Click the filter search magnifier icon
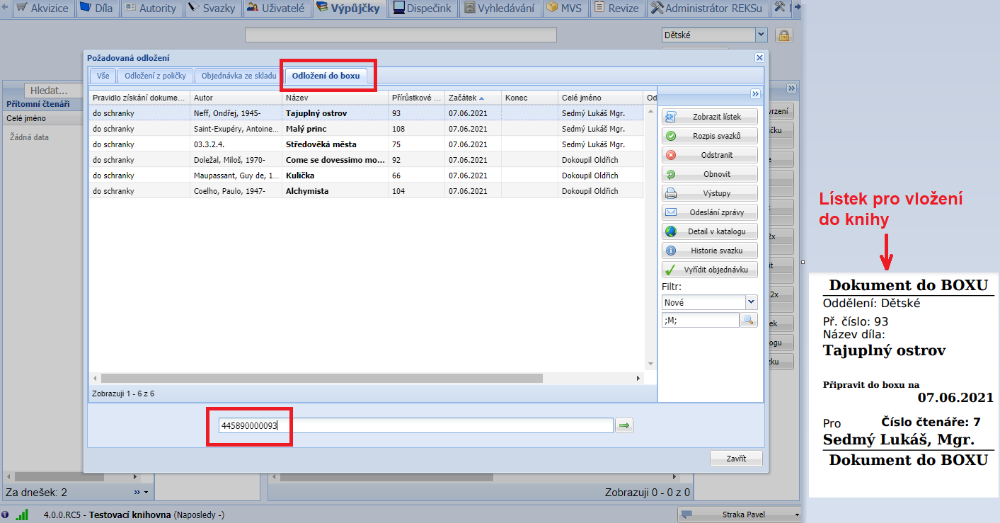 click(x=749, y=320)
